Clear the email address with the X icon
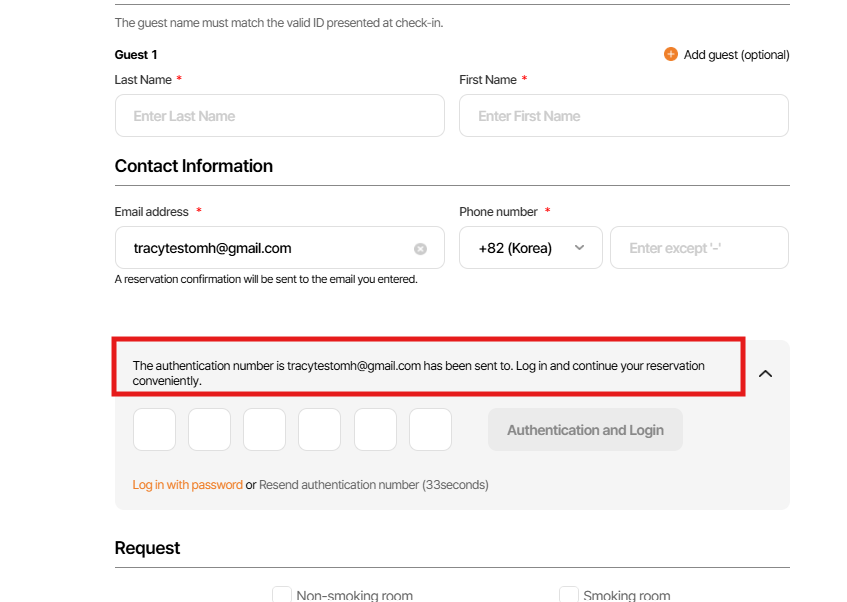The image size is (847, 602). [x=420, y=248]
